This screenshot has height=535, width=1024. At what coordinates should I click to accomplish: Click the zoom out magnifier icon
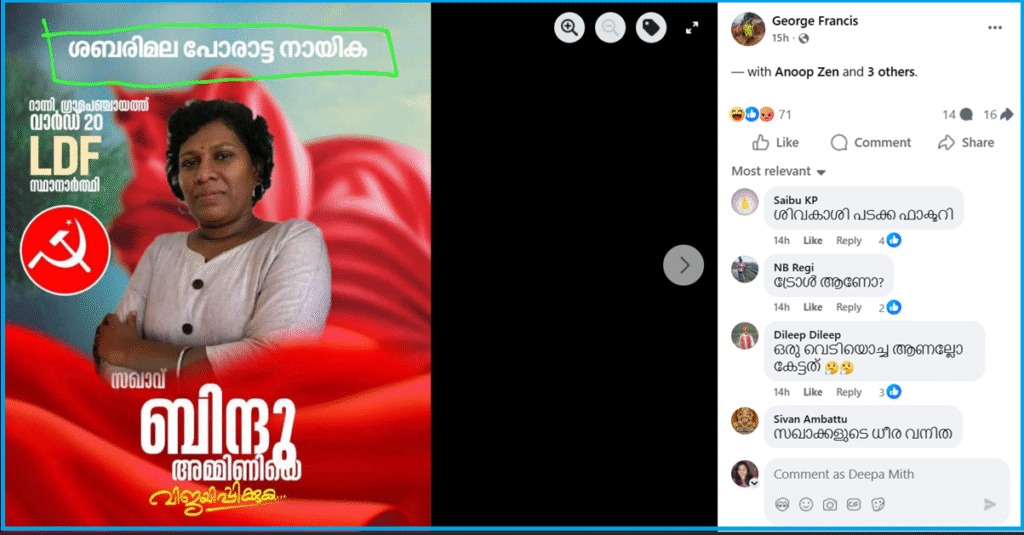click(610, 28)
